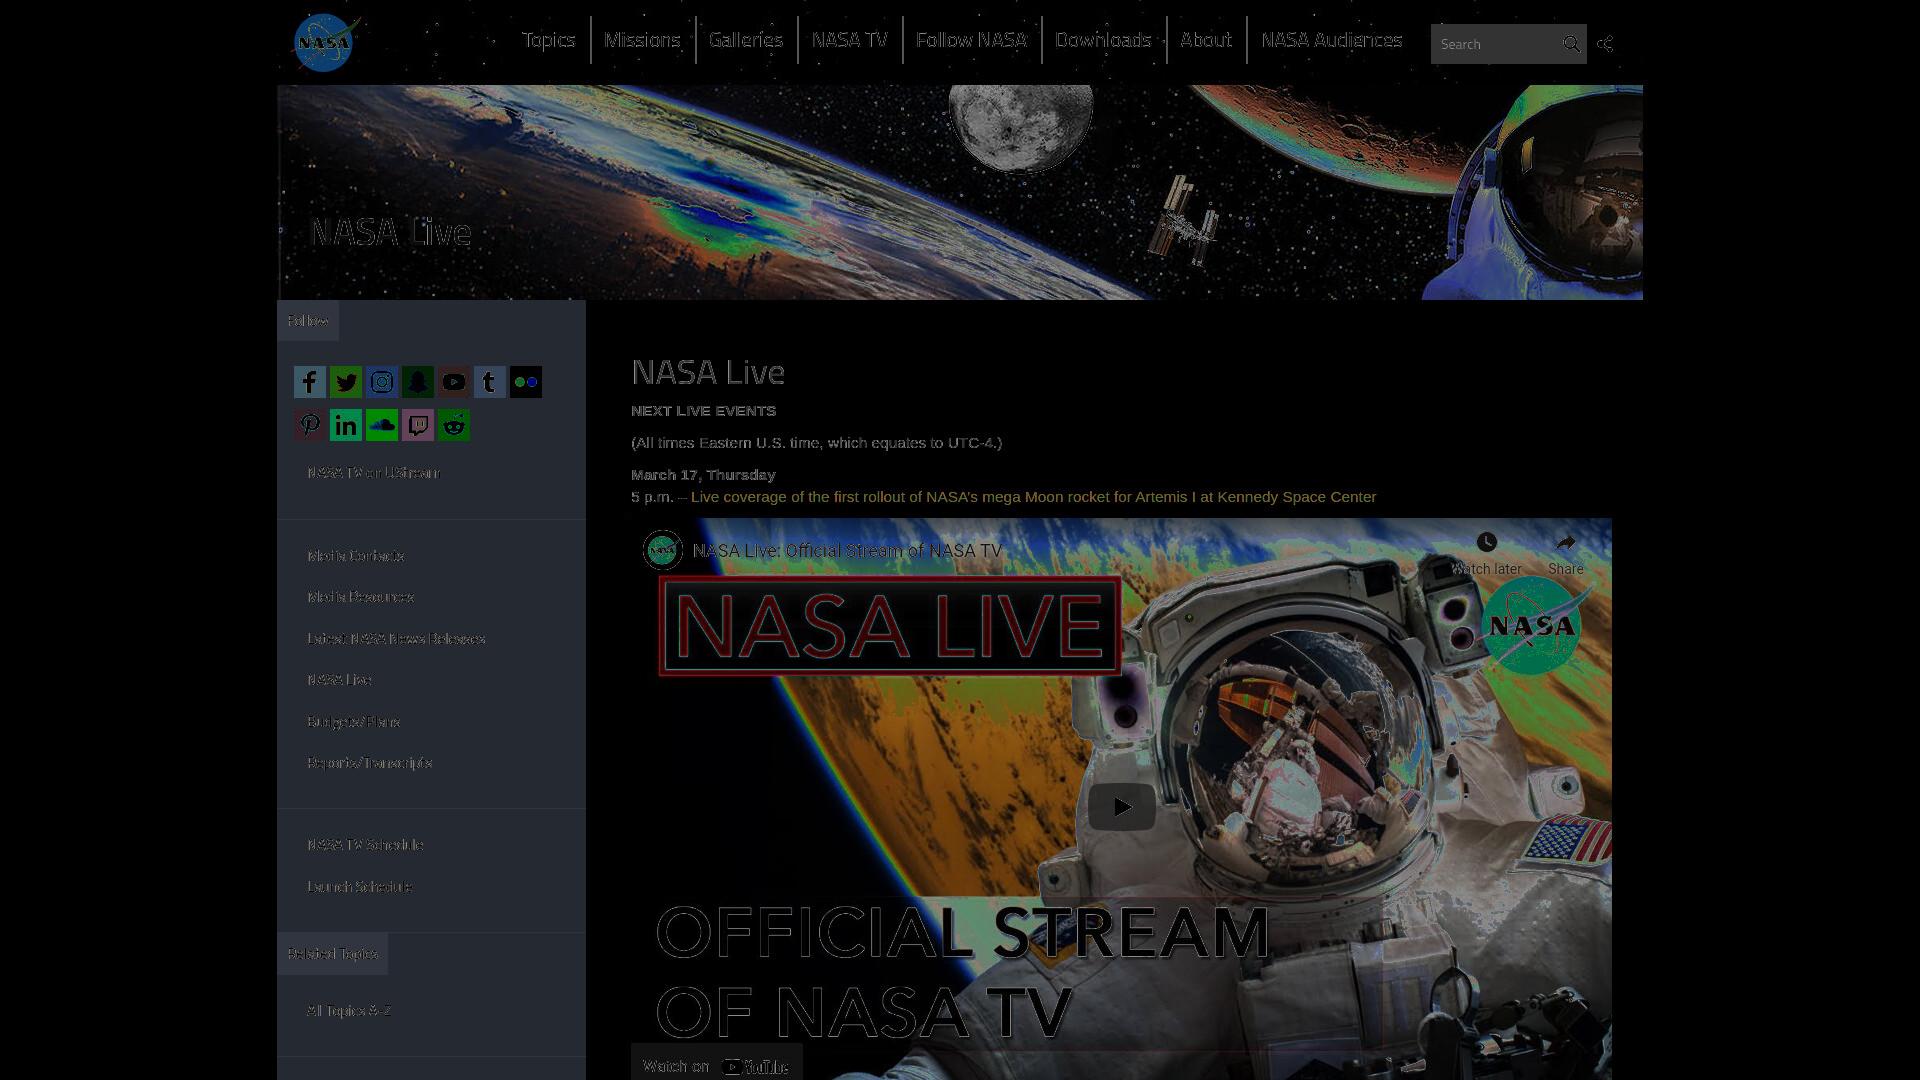Click the video Share arrow icon
Viewport: 1920px width, 1080px height.
coord(1566,542)
